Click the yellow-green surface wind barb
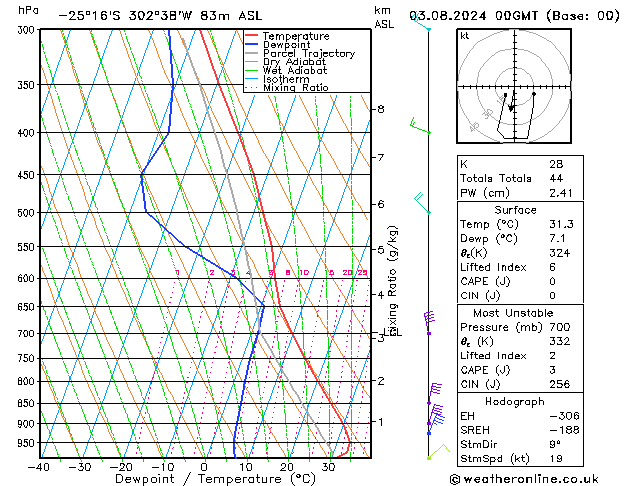This screenshot has width=629, height=486. coord(438,452)
